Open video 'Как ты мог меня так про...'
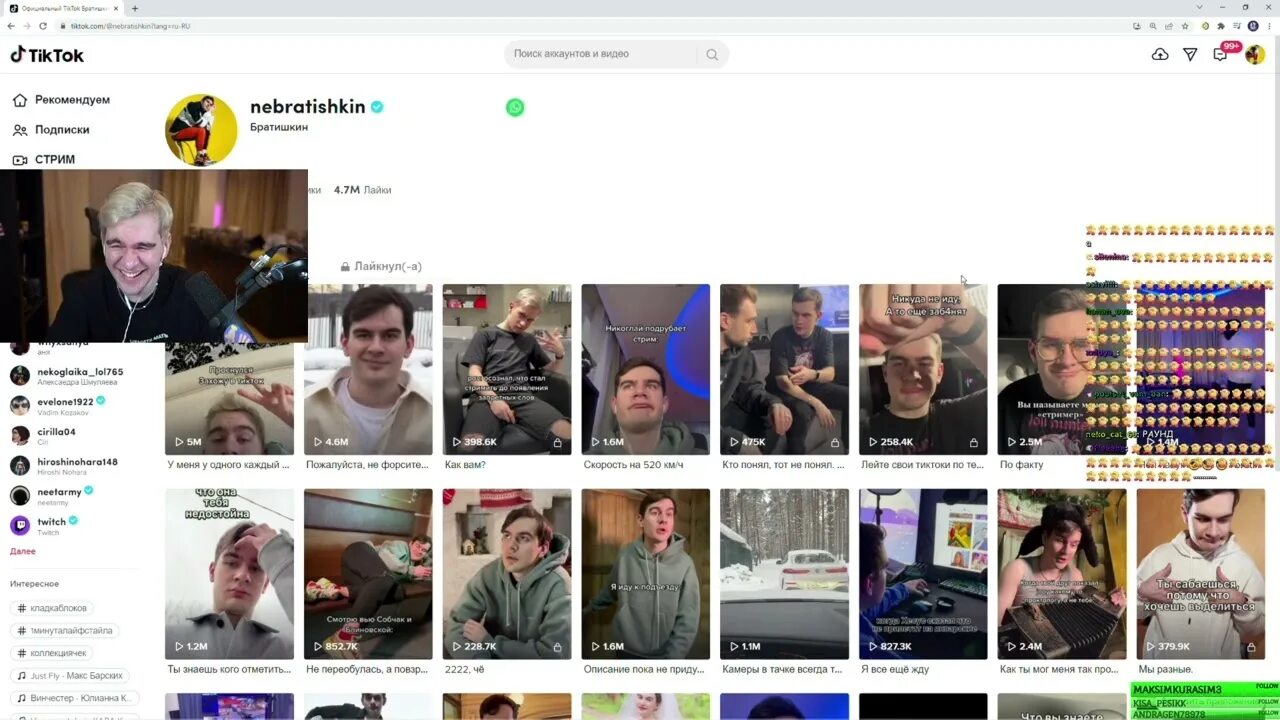 point(1062,574)
